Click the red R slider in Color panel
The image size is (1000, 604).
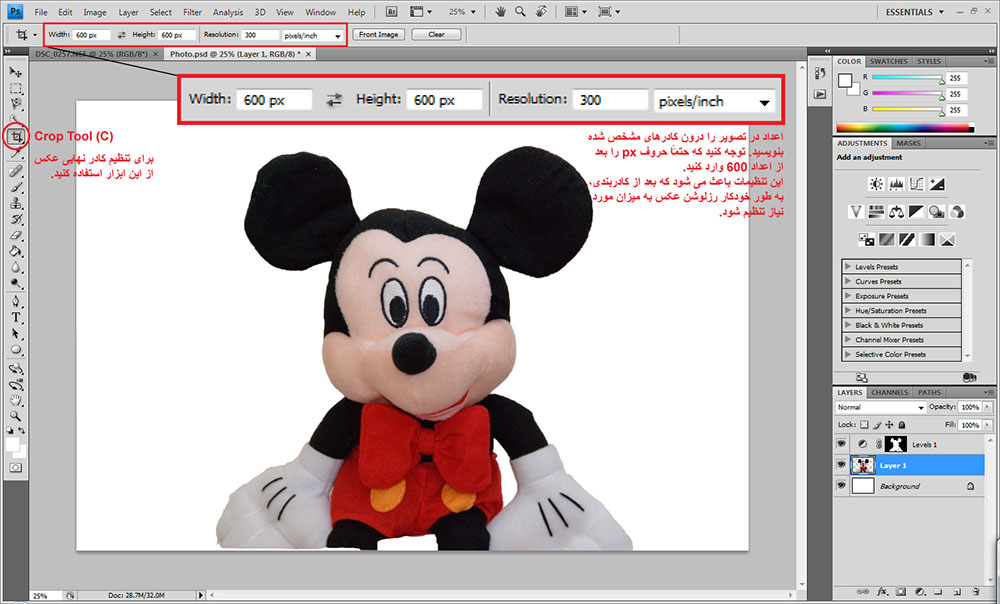[x=907, y=77]
